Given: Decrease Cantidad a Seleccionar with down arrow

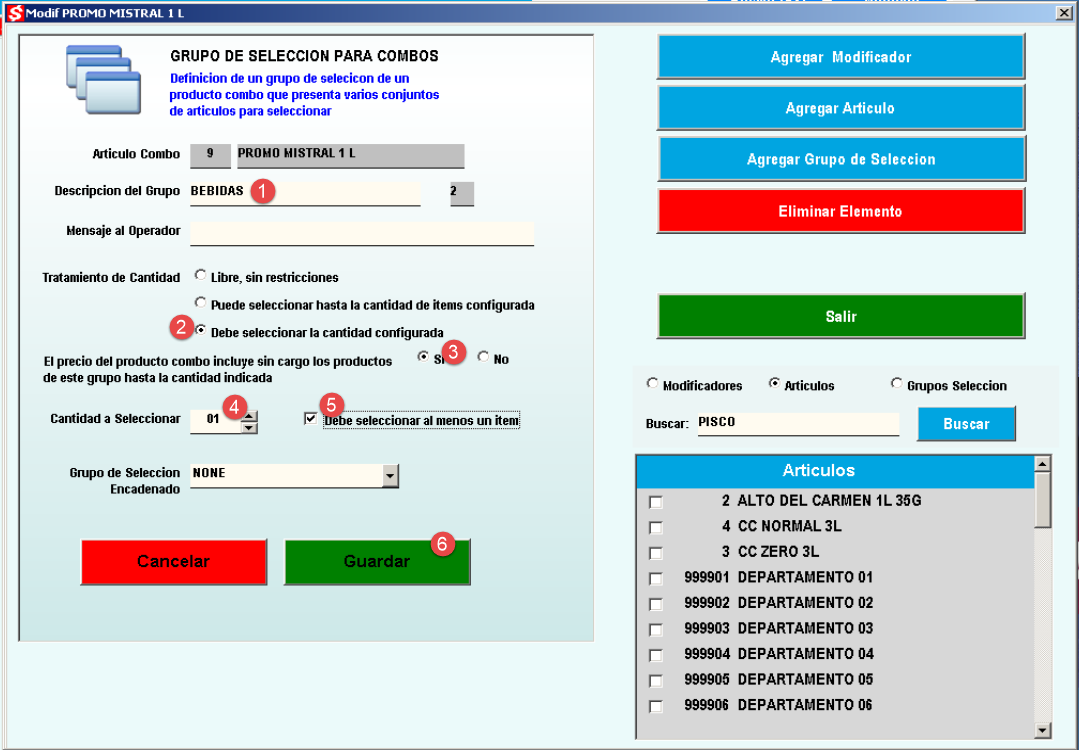Looking at the screenshot, I should coord(249,427).
